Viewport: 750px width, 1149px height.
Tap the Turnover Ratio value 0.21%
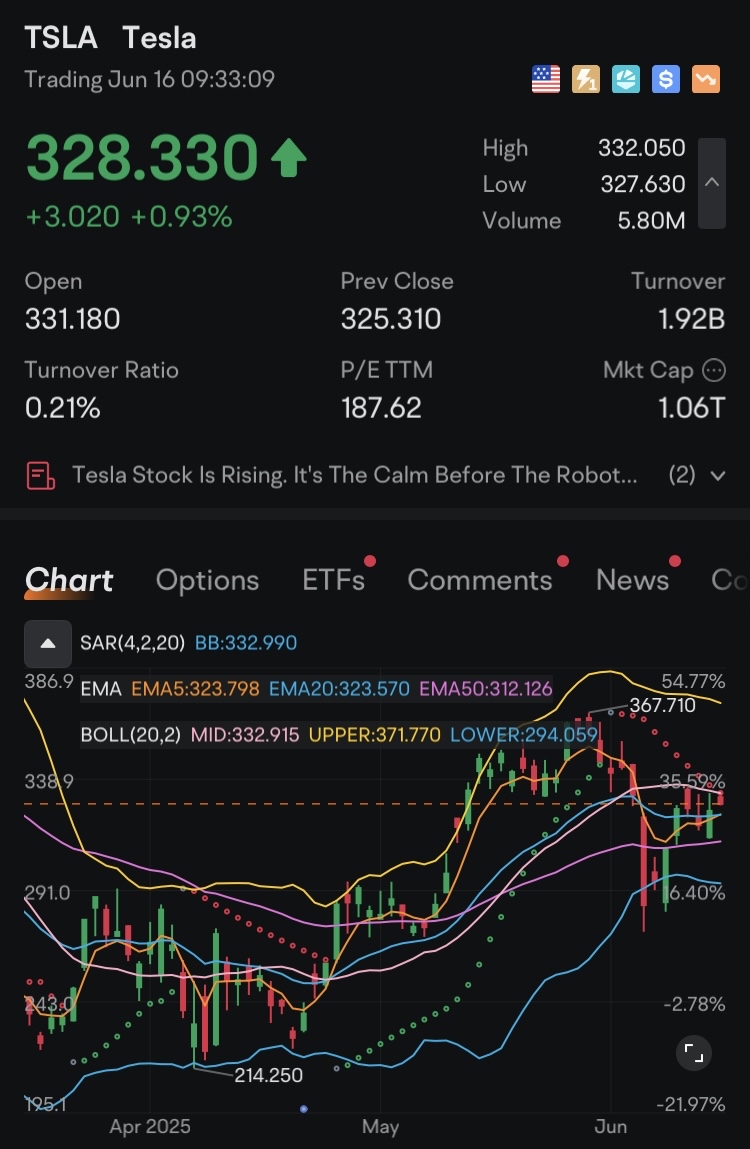click(x=62, y=408)
